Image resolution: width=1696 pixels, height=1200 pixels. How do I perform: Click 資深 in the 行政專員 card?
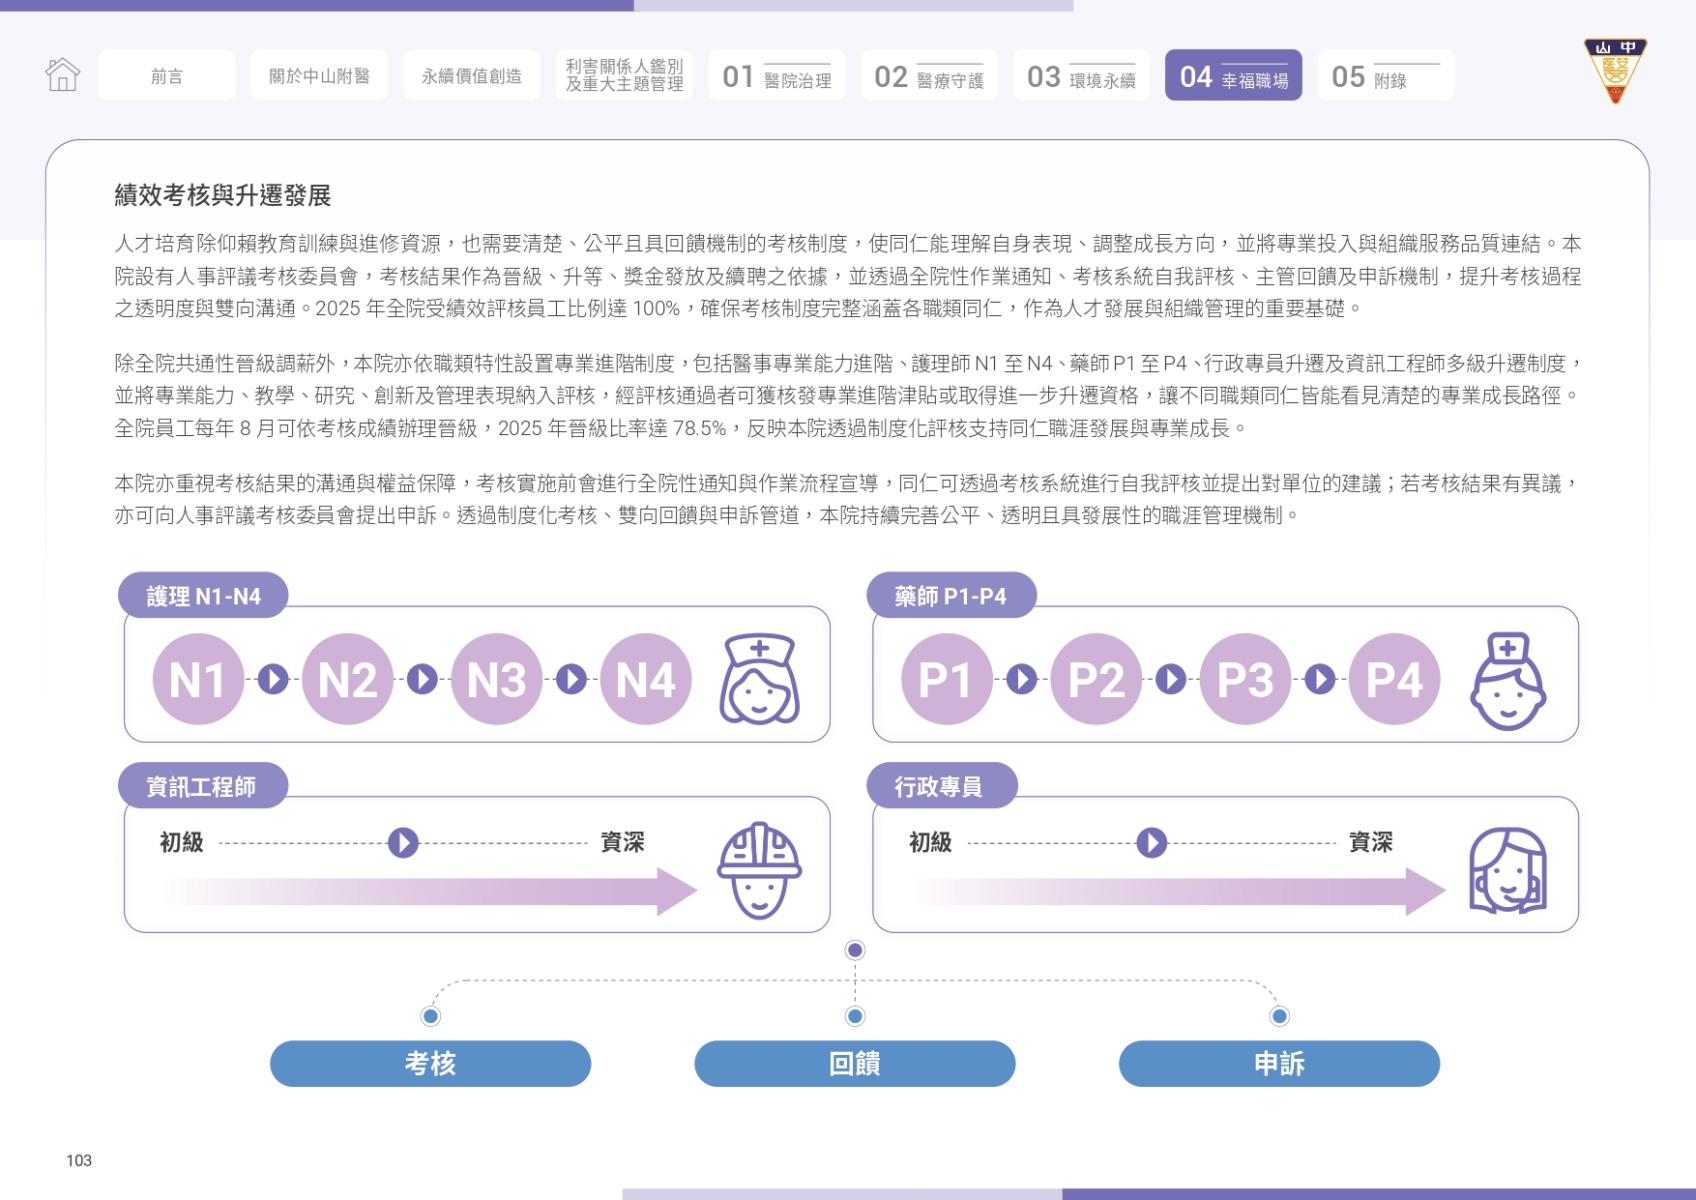coord(1371,842)
